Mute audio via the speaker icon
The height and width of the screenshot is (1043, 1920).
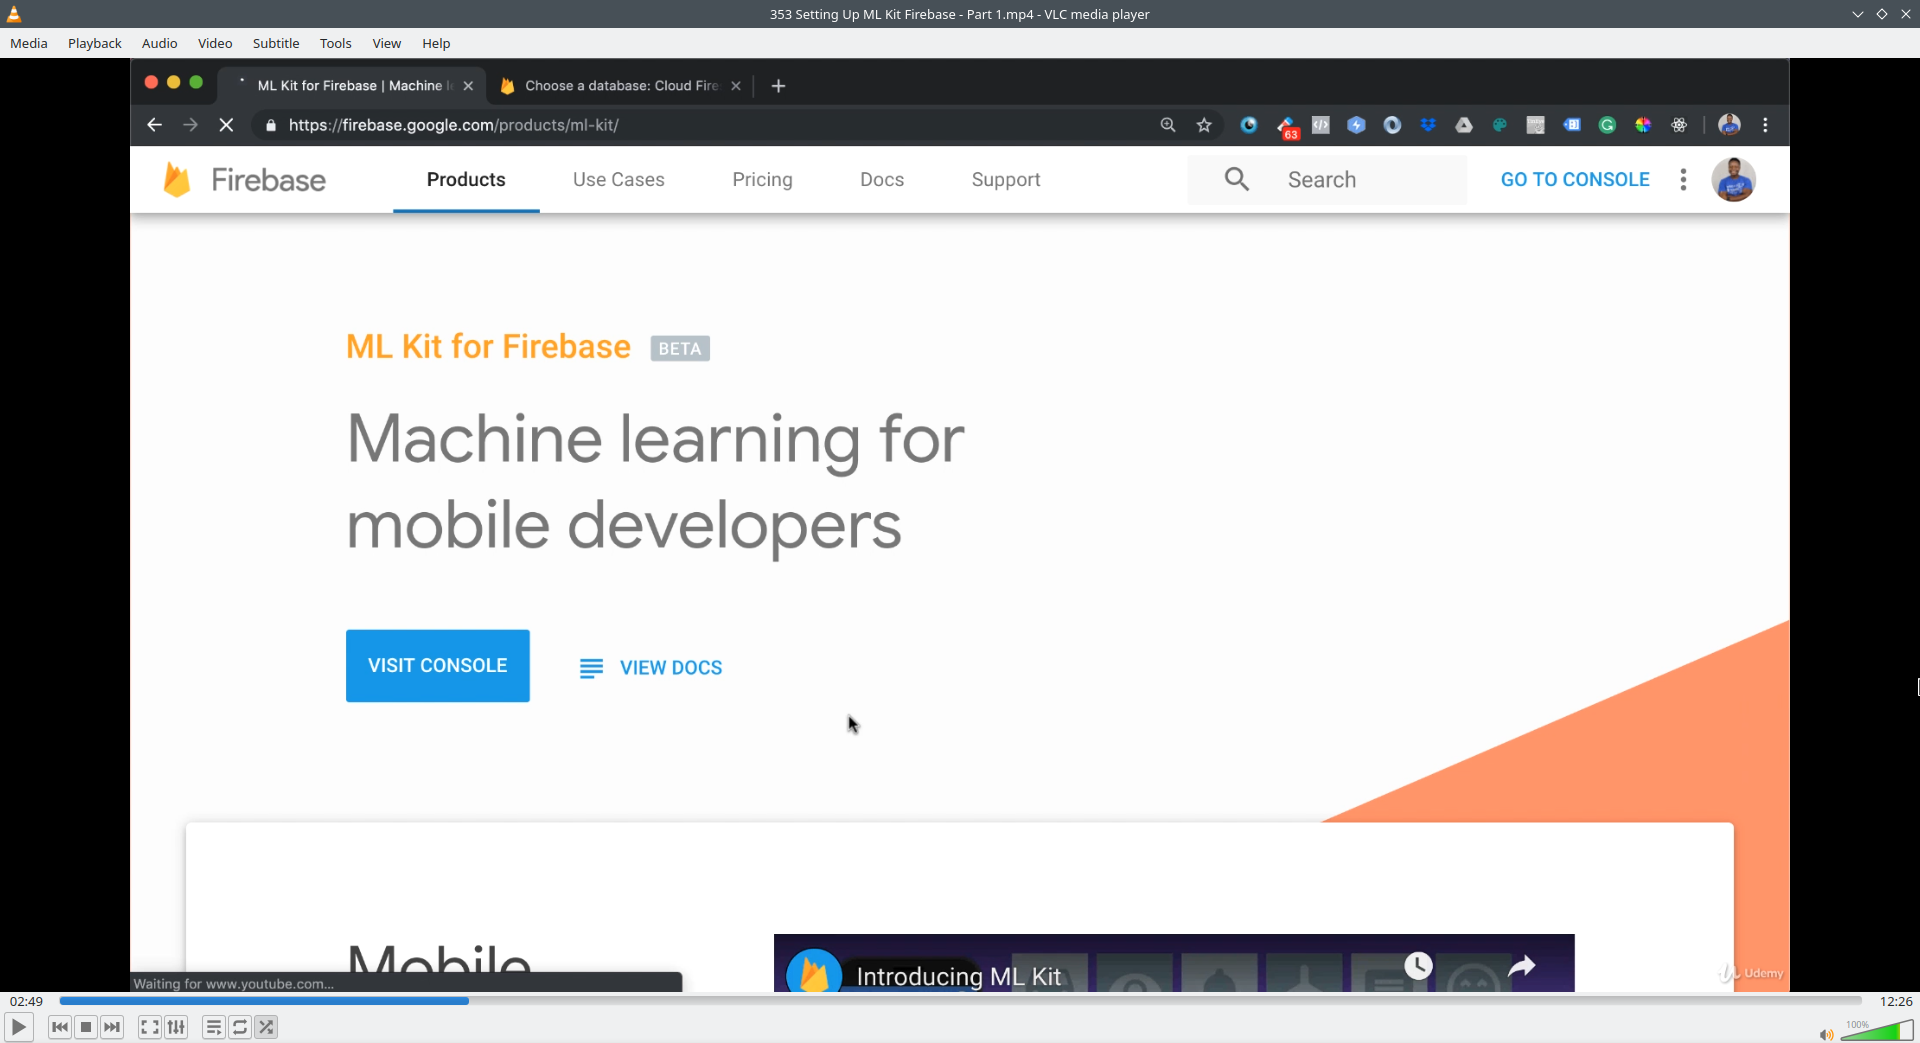1826,1034
